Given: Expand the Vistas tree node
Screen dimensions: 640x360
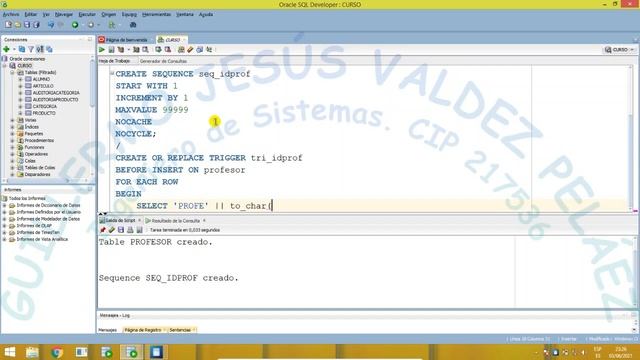Looking at the screenshot, I should [13, 120].
